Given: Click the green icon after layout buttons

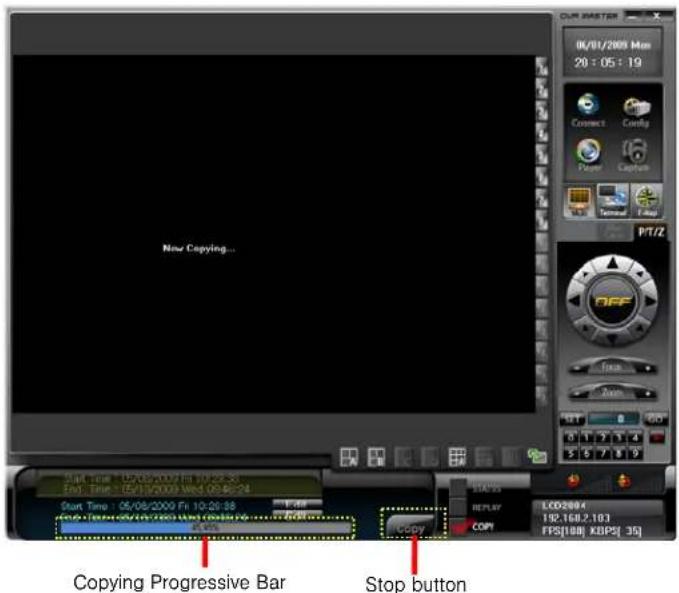Looking at the screenshot, I should pyautogui.click(x=537, y=456).
